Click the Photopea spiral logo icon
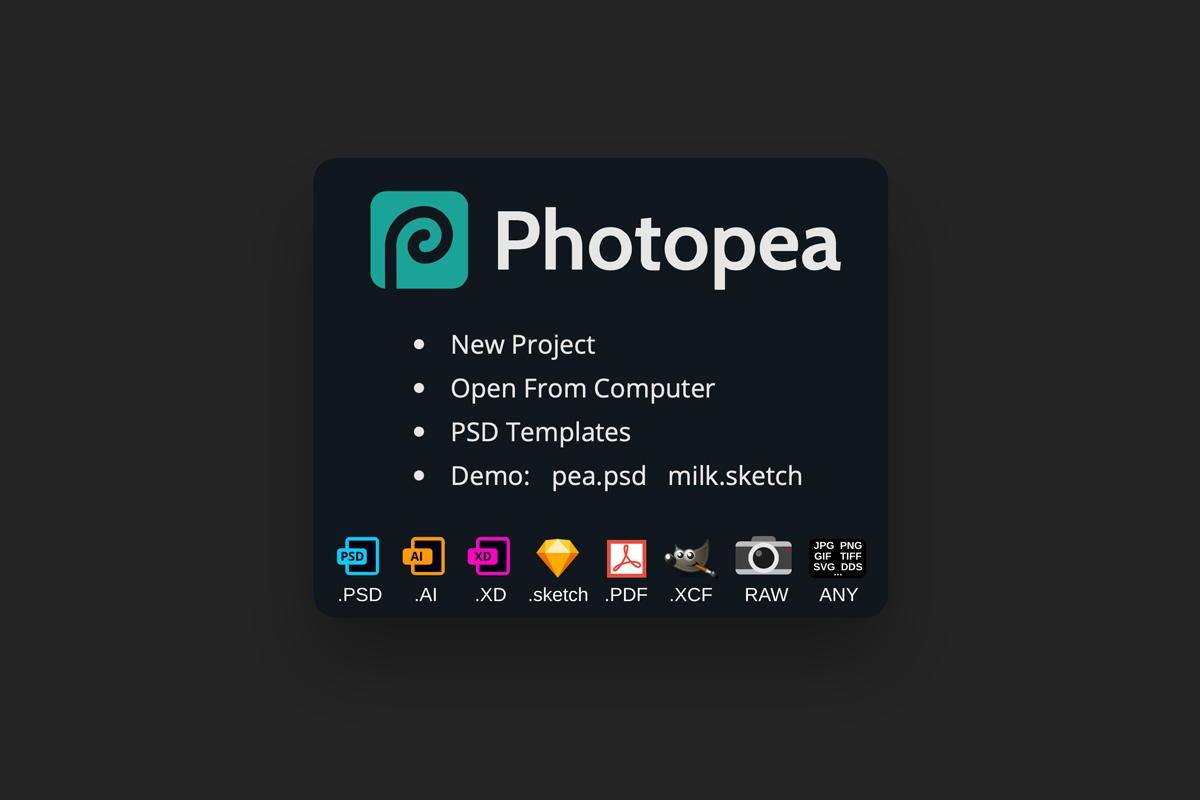The image size is (1200, 800). (419, 240)
